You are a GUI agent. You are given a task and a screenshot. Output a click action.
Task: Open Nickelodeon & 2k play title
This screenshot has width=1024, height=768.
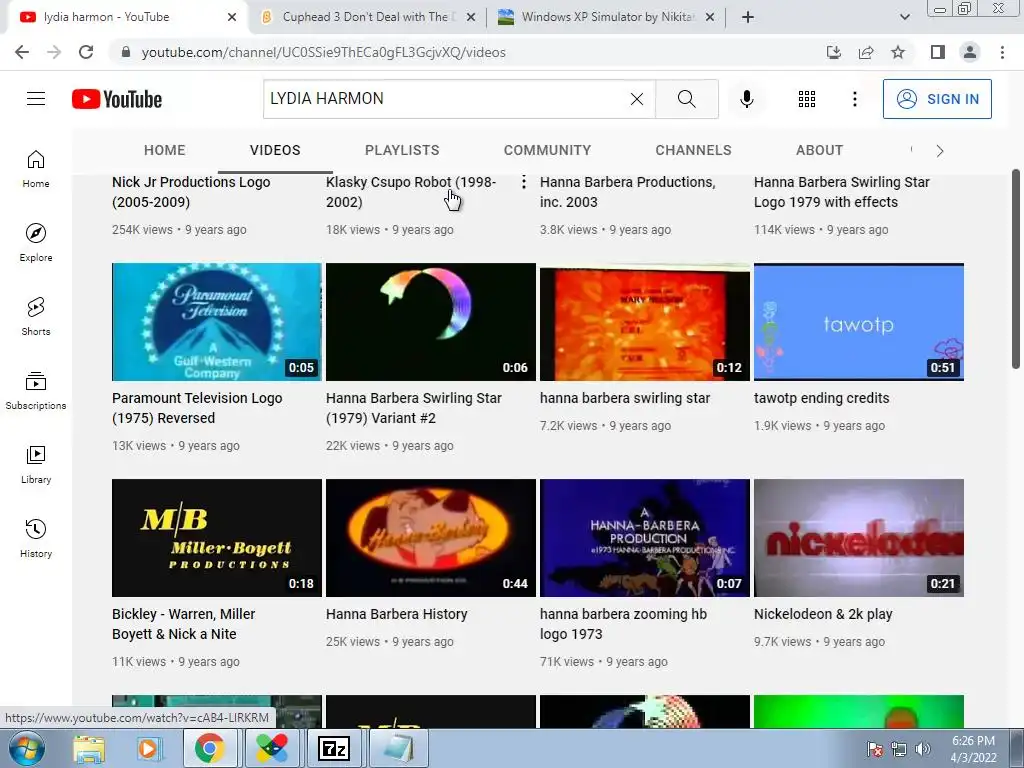823,615
